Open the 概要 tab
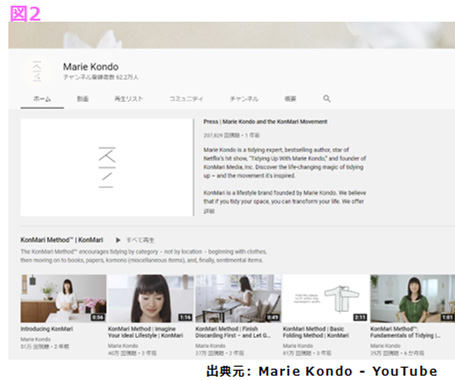The image size is (455, 380). (x=290, y=99)
